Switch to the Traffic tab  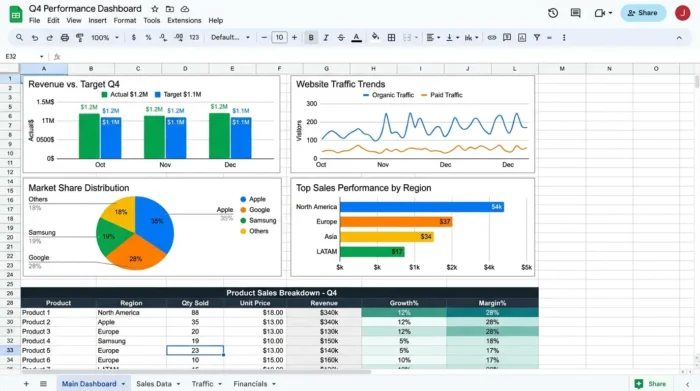point(202,383)
